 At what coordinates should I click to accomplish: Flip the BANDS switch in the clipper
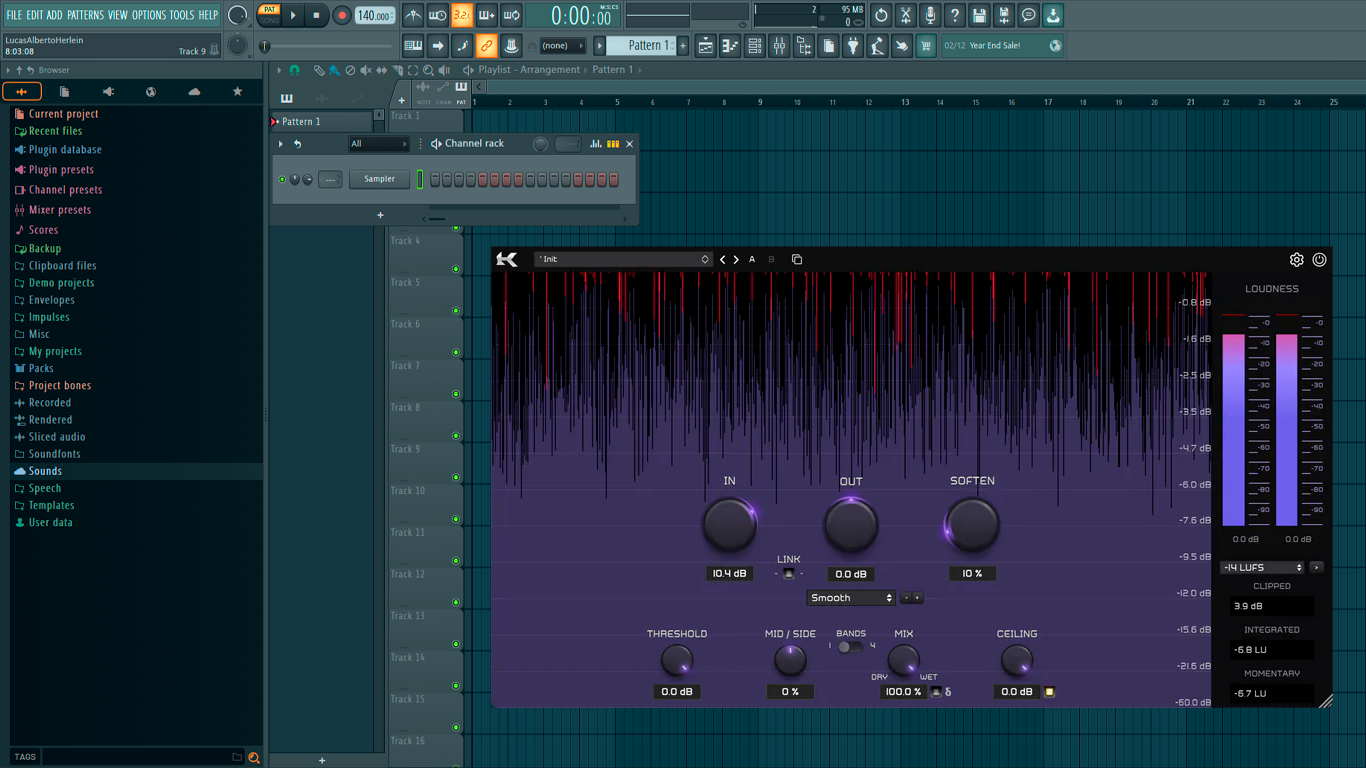850,646
